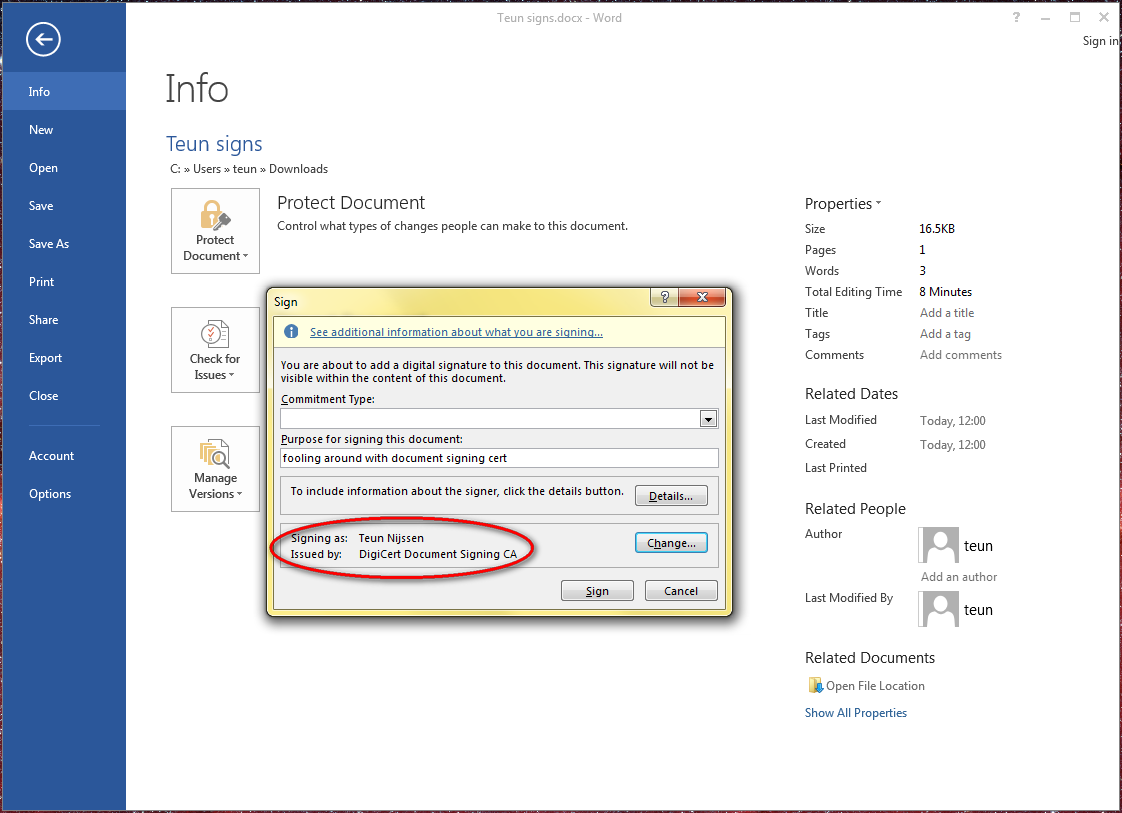This screenshot has width=1122, height=813.
Task: Click Show All Properties link
Action: (856, 713)
